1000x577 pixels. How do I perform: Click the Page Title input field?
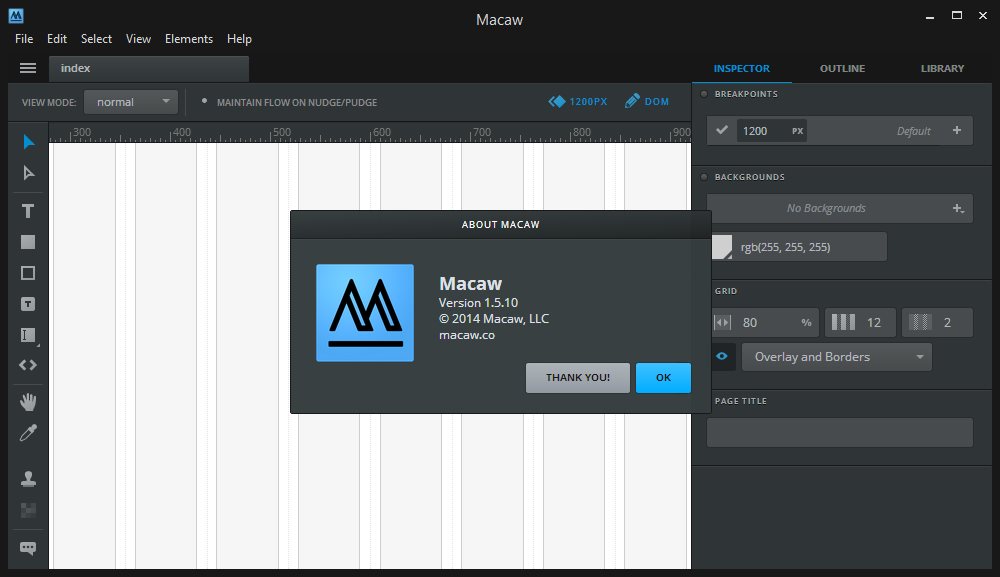[x=840, y=432]
